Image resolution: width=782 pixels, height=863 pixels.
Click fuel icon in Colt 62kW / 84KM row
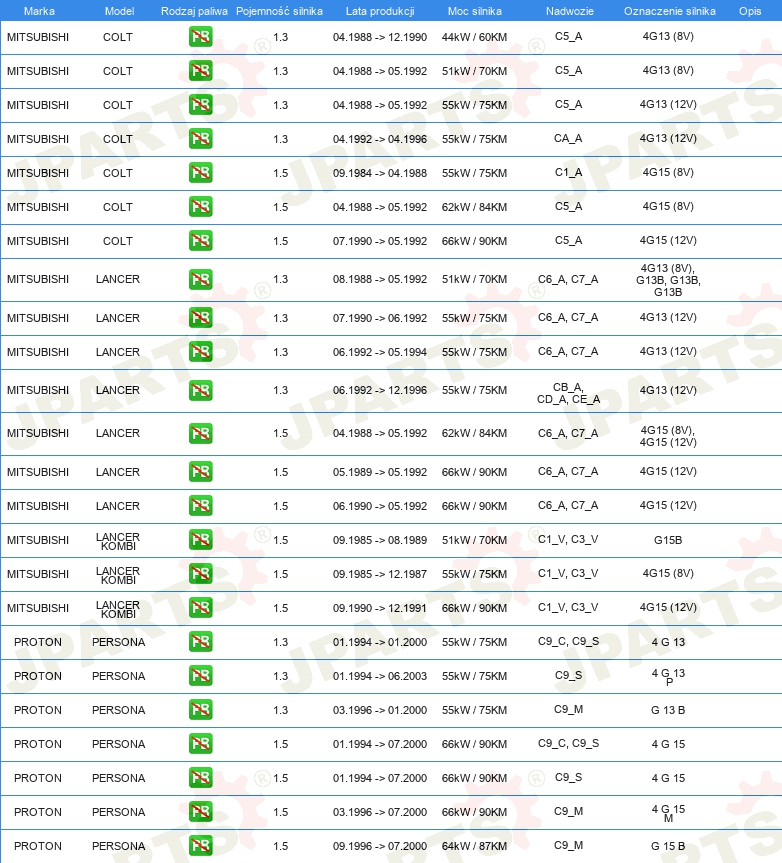point(200,207)
